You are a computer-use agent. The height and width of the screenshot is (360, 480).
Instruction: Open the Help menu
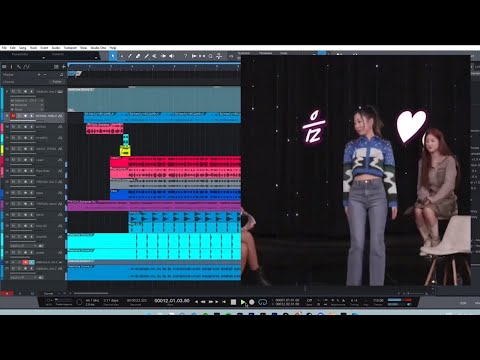click(x=113, y=48)
